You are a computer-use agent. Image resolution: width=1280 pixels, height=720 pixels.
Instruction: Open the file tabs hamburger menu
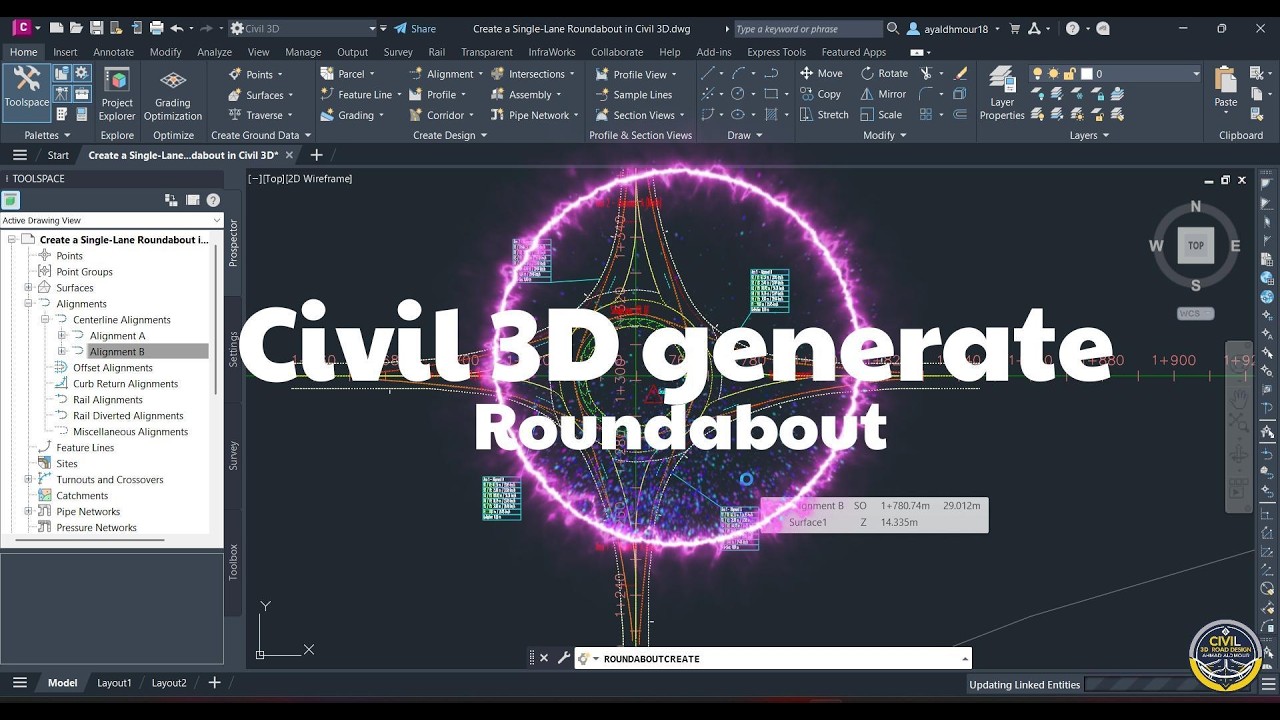pos(20,155)
